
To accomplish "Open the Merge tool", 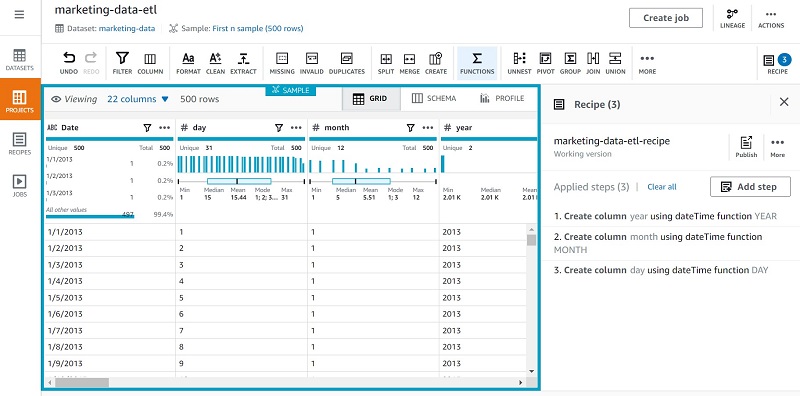I will [x=409, y=63].
